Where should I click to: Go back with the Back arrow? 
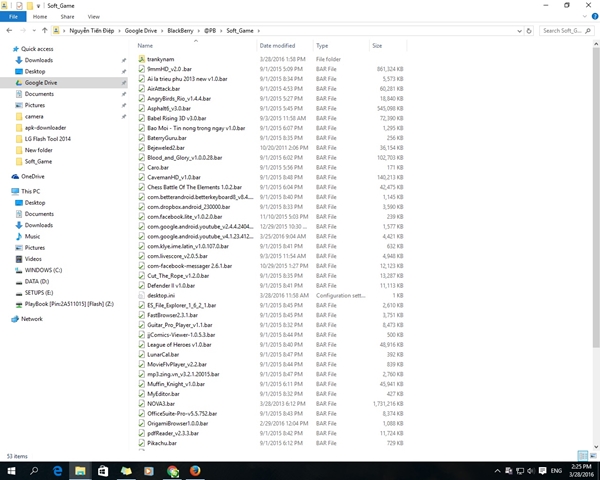[9, 31]
